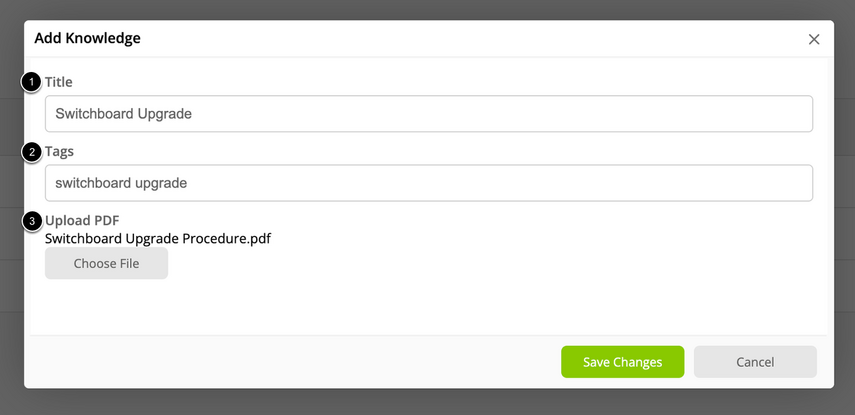Close the Add Knowledge dialog with X

pos(814,39)
